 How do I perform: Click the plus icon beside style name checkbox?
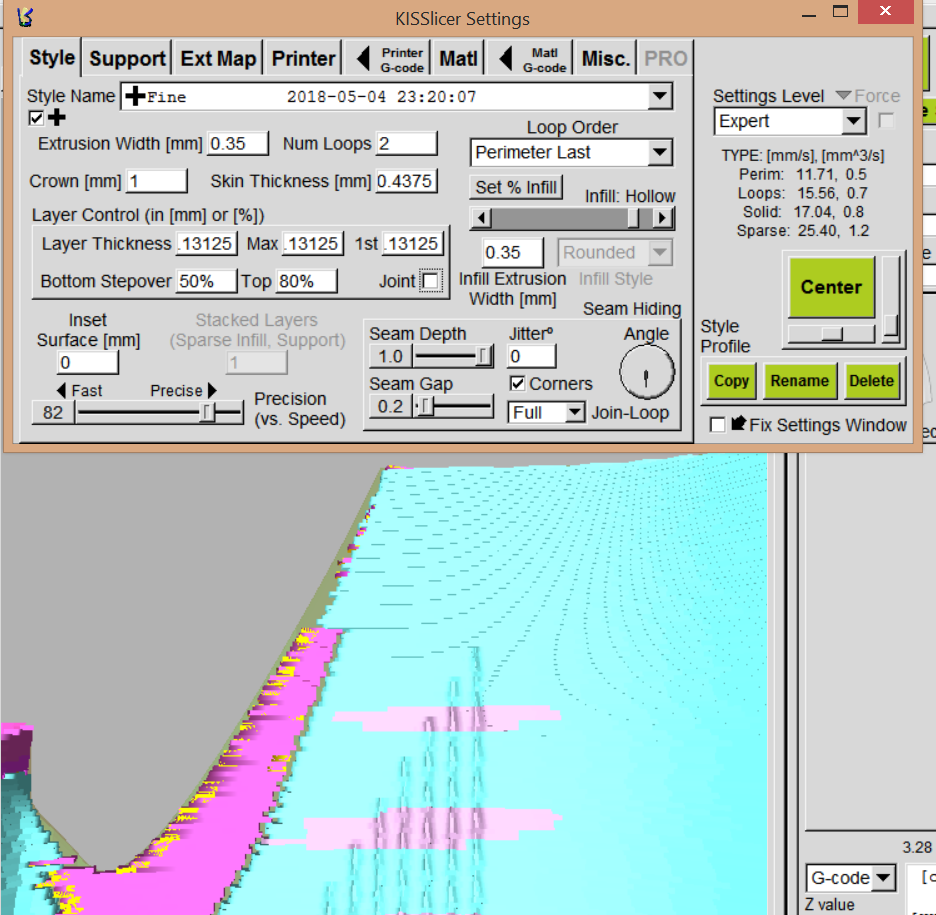(57, 118)
